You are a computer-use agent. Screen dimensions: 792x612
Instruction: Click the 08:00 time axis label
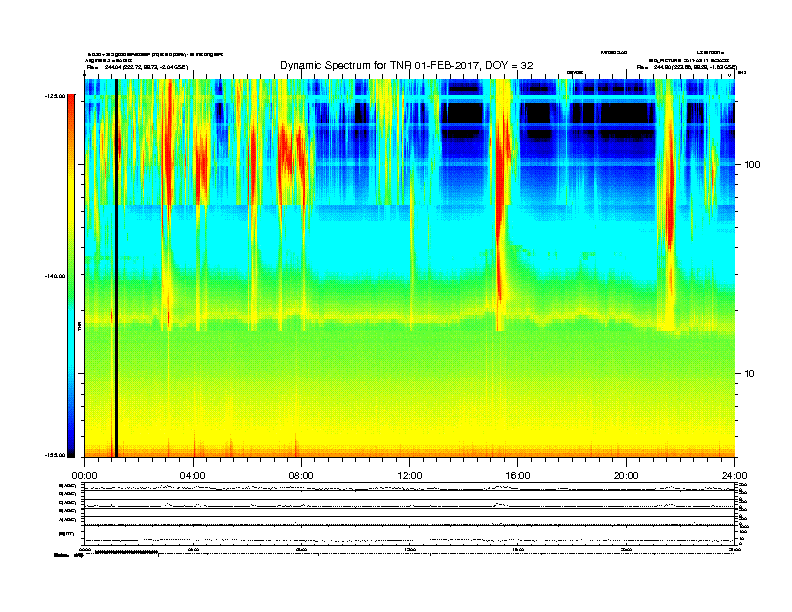301,476
